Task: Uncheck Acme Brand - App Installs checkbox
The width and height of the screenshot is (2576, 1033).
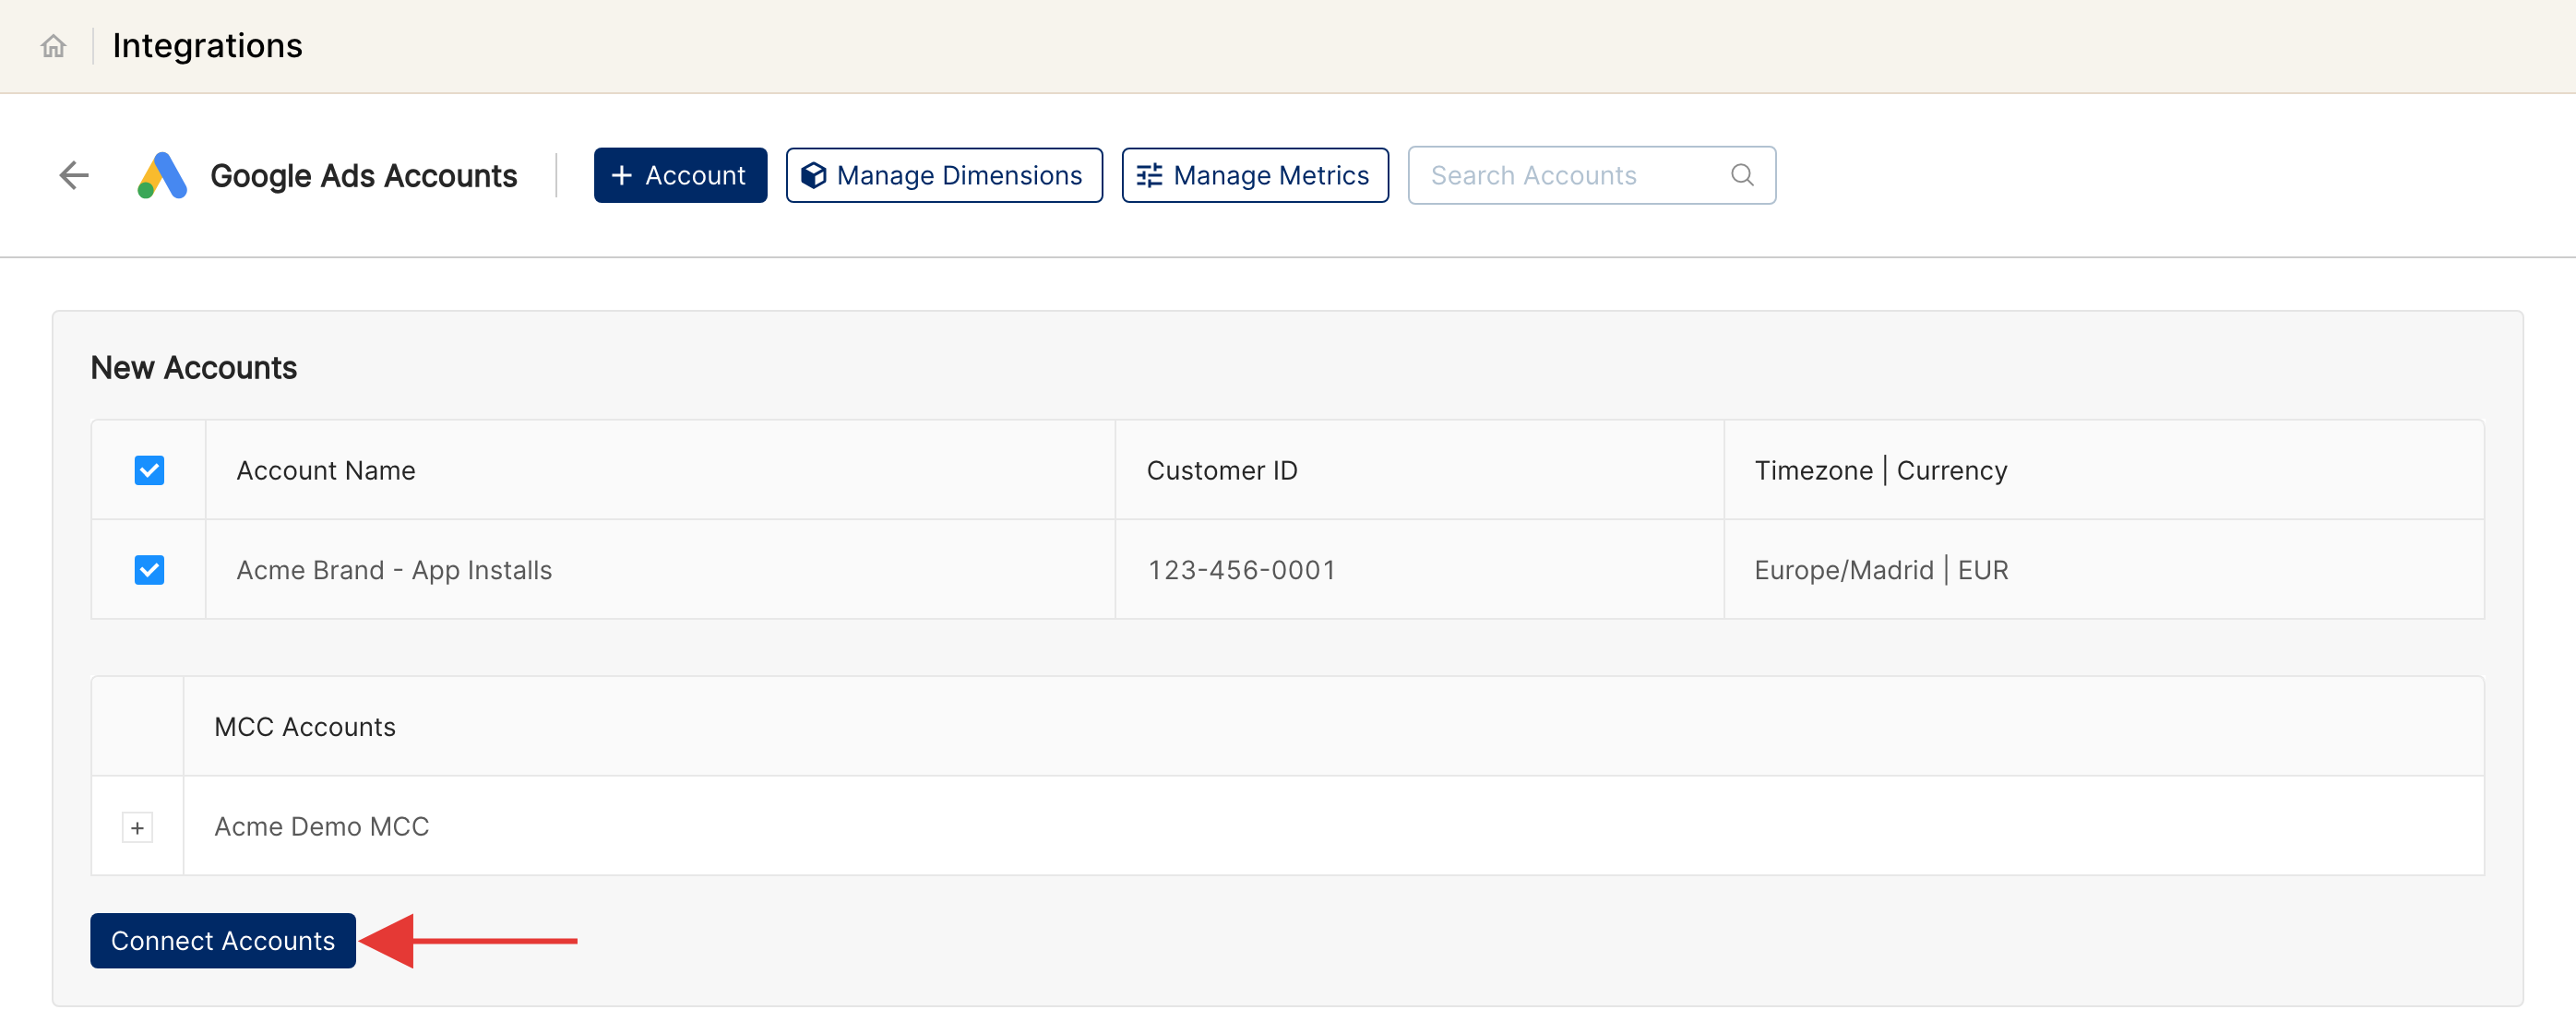Action: click(x=149, y=570)
